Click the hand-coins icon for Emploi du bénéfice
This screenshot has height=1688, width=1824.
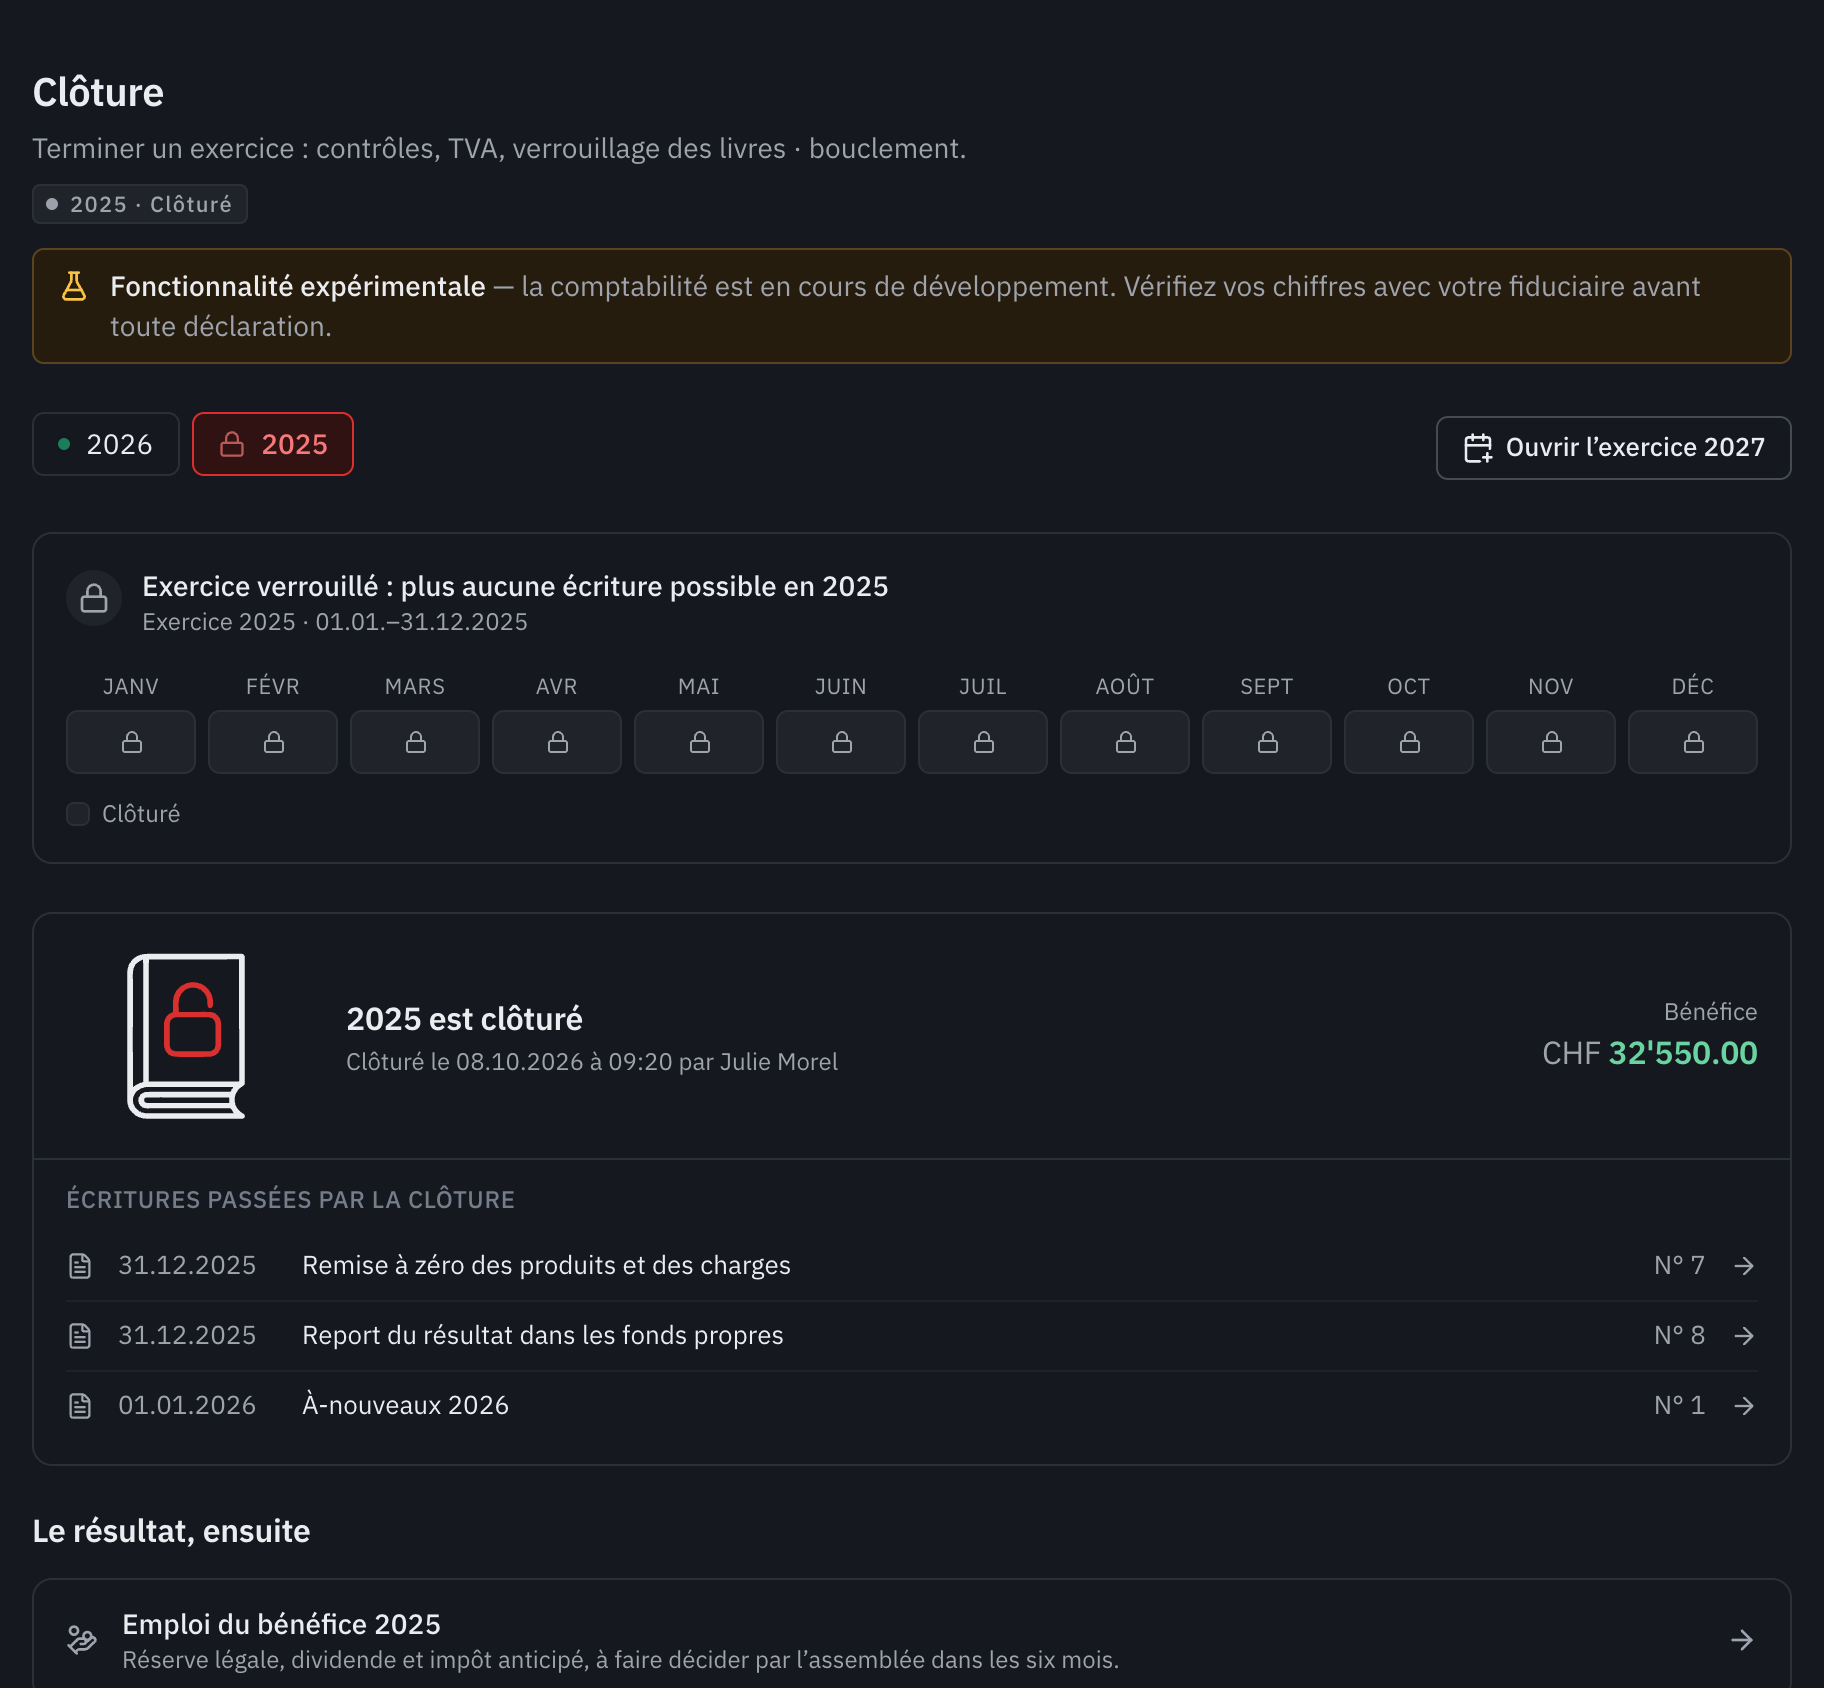82,1640
